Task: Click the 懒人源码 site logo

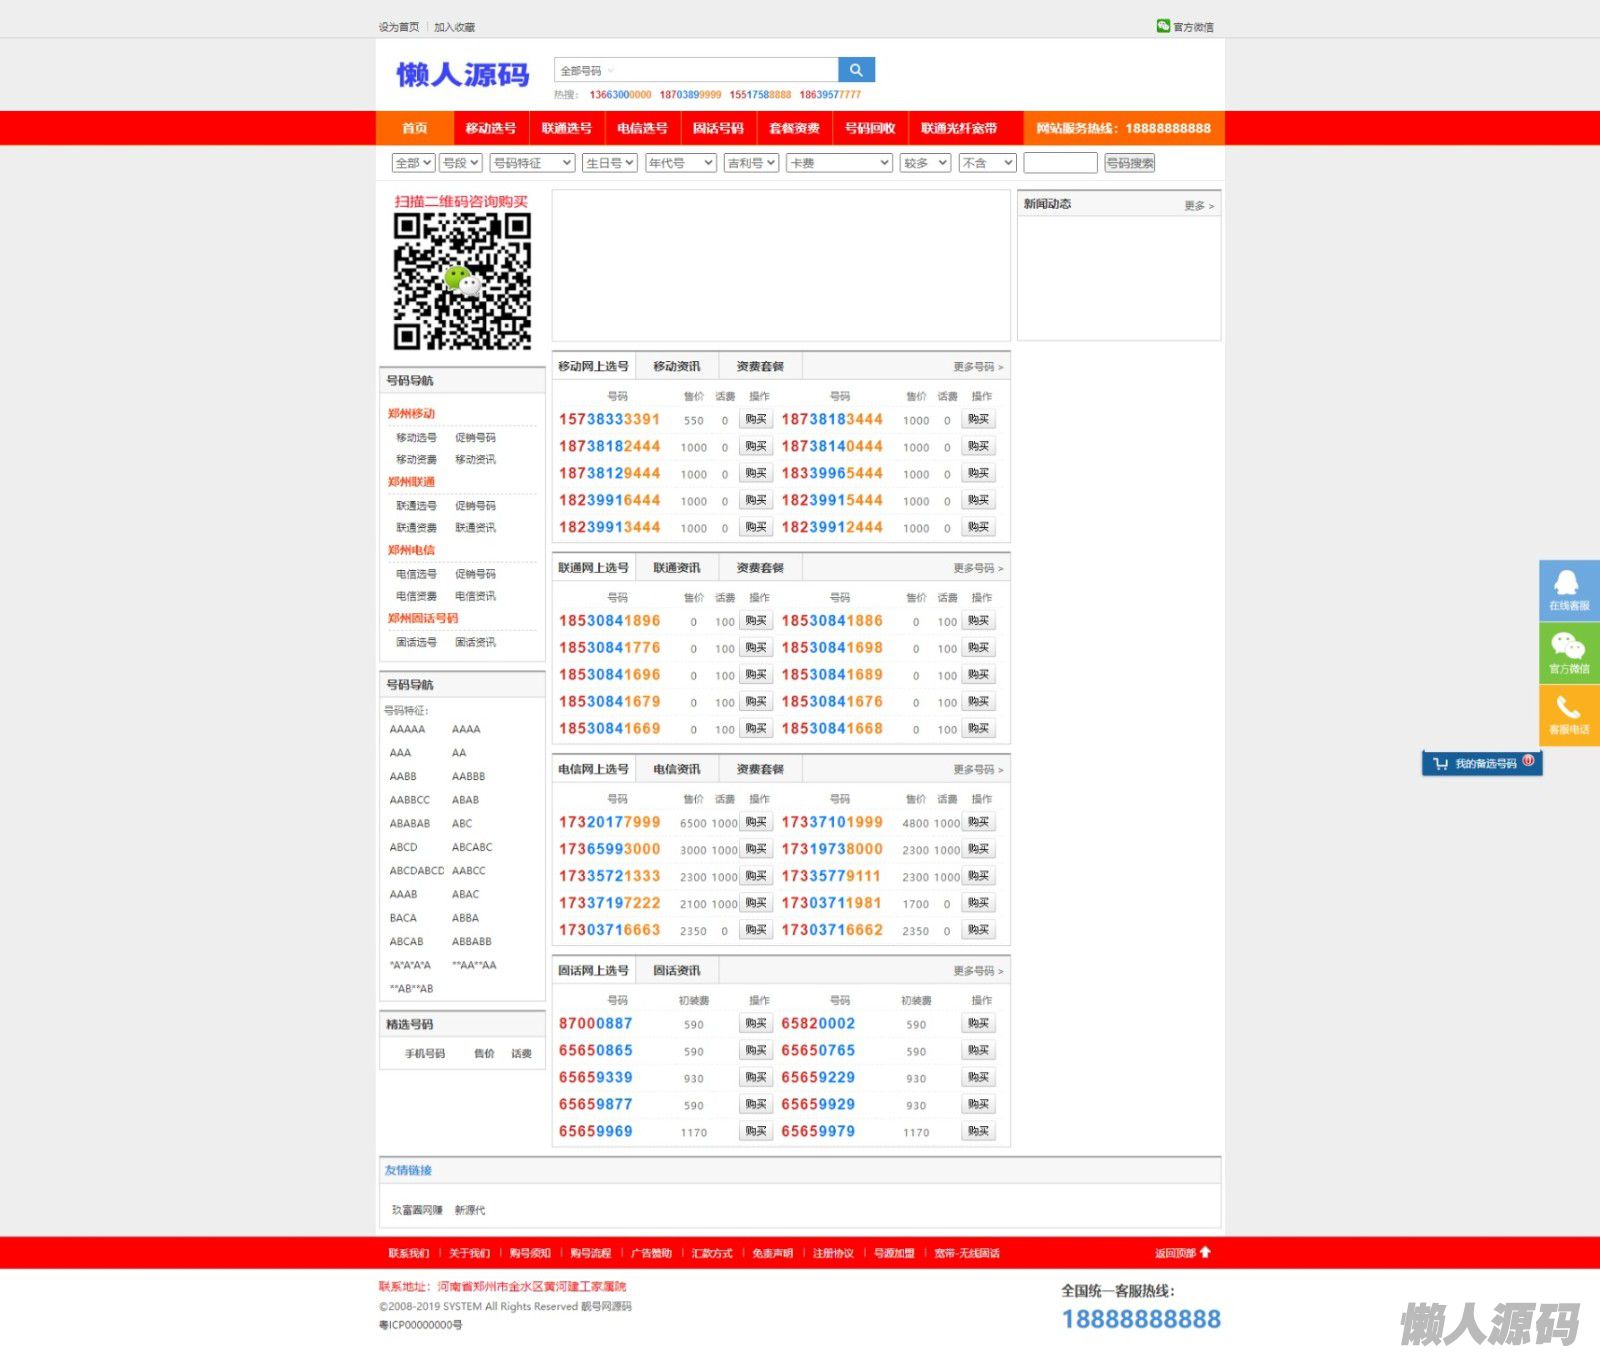Action: [x=462, y=74]
